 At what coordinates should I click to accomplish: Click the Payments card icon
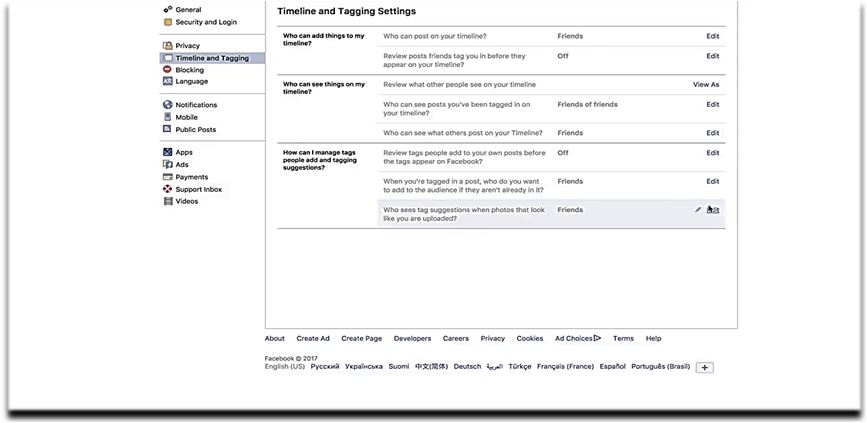[x=168, y=177]
